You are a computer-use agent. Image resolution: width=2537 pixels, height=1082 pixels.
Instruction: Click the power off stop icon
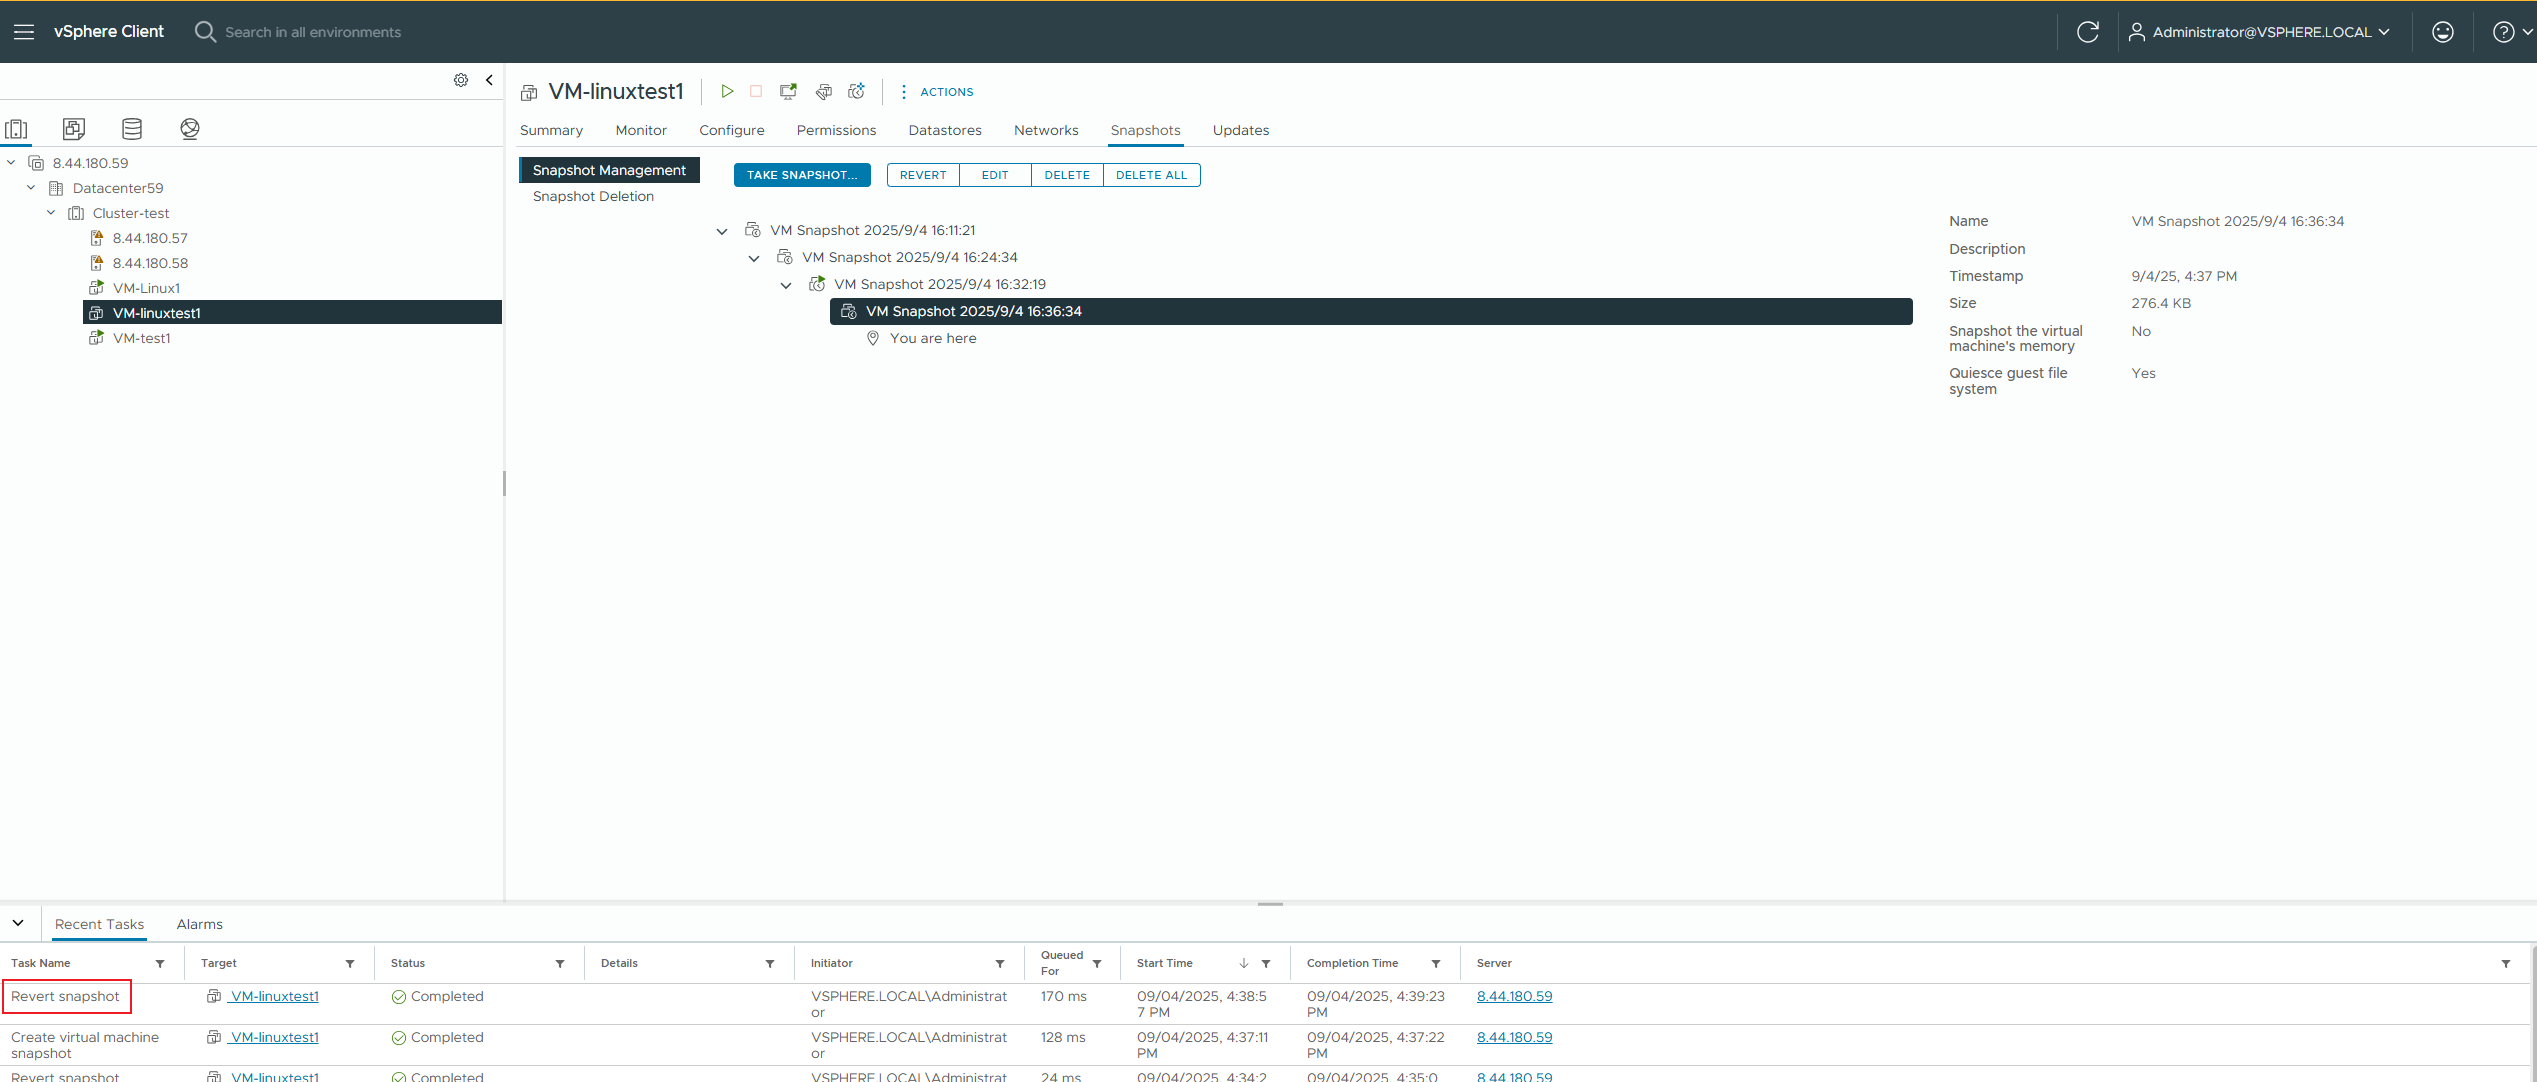point(756,91)
